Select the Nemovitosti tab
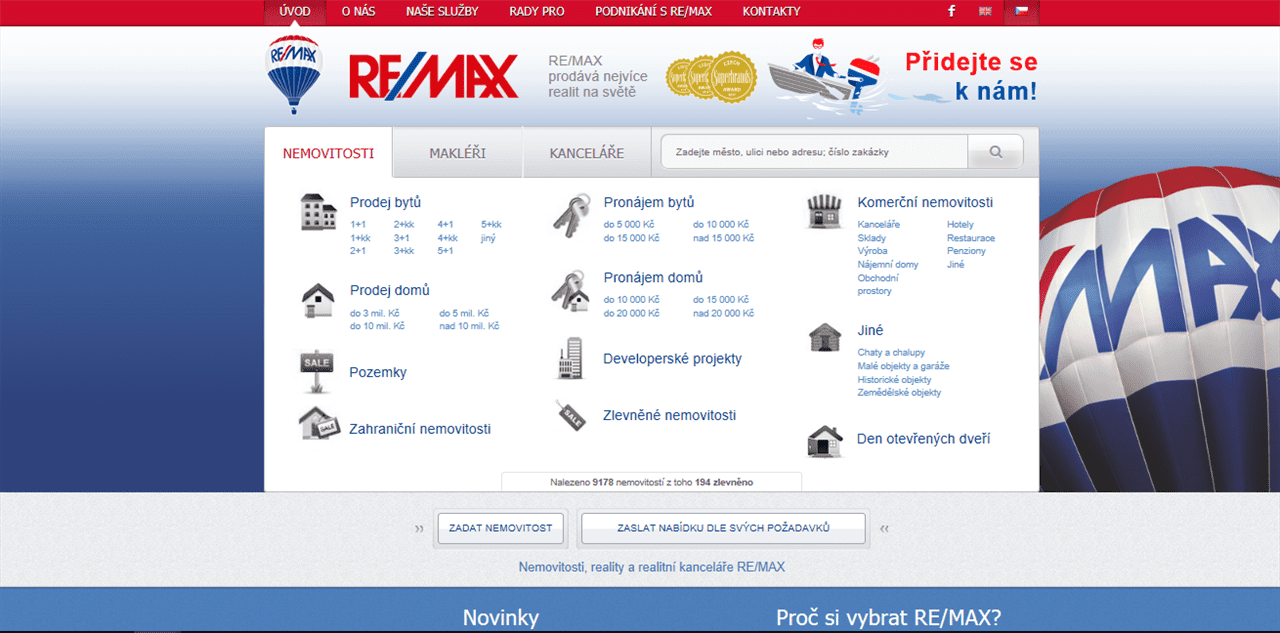Image resolution: width=1280 pixels, height=633 pixels. 328,153
